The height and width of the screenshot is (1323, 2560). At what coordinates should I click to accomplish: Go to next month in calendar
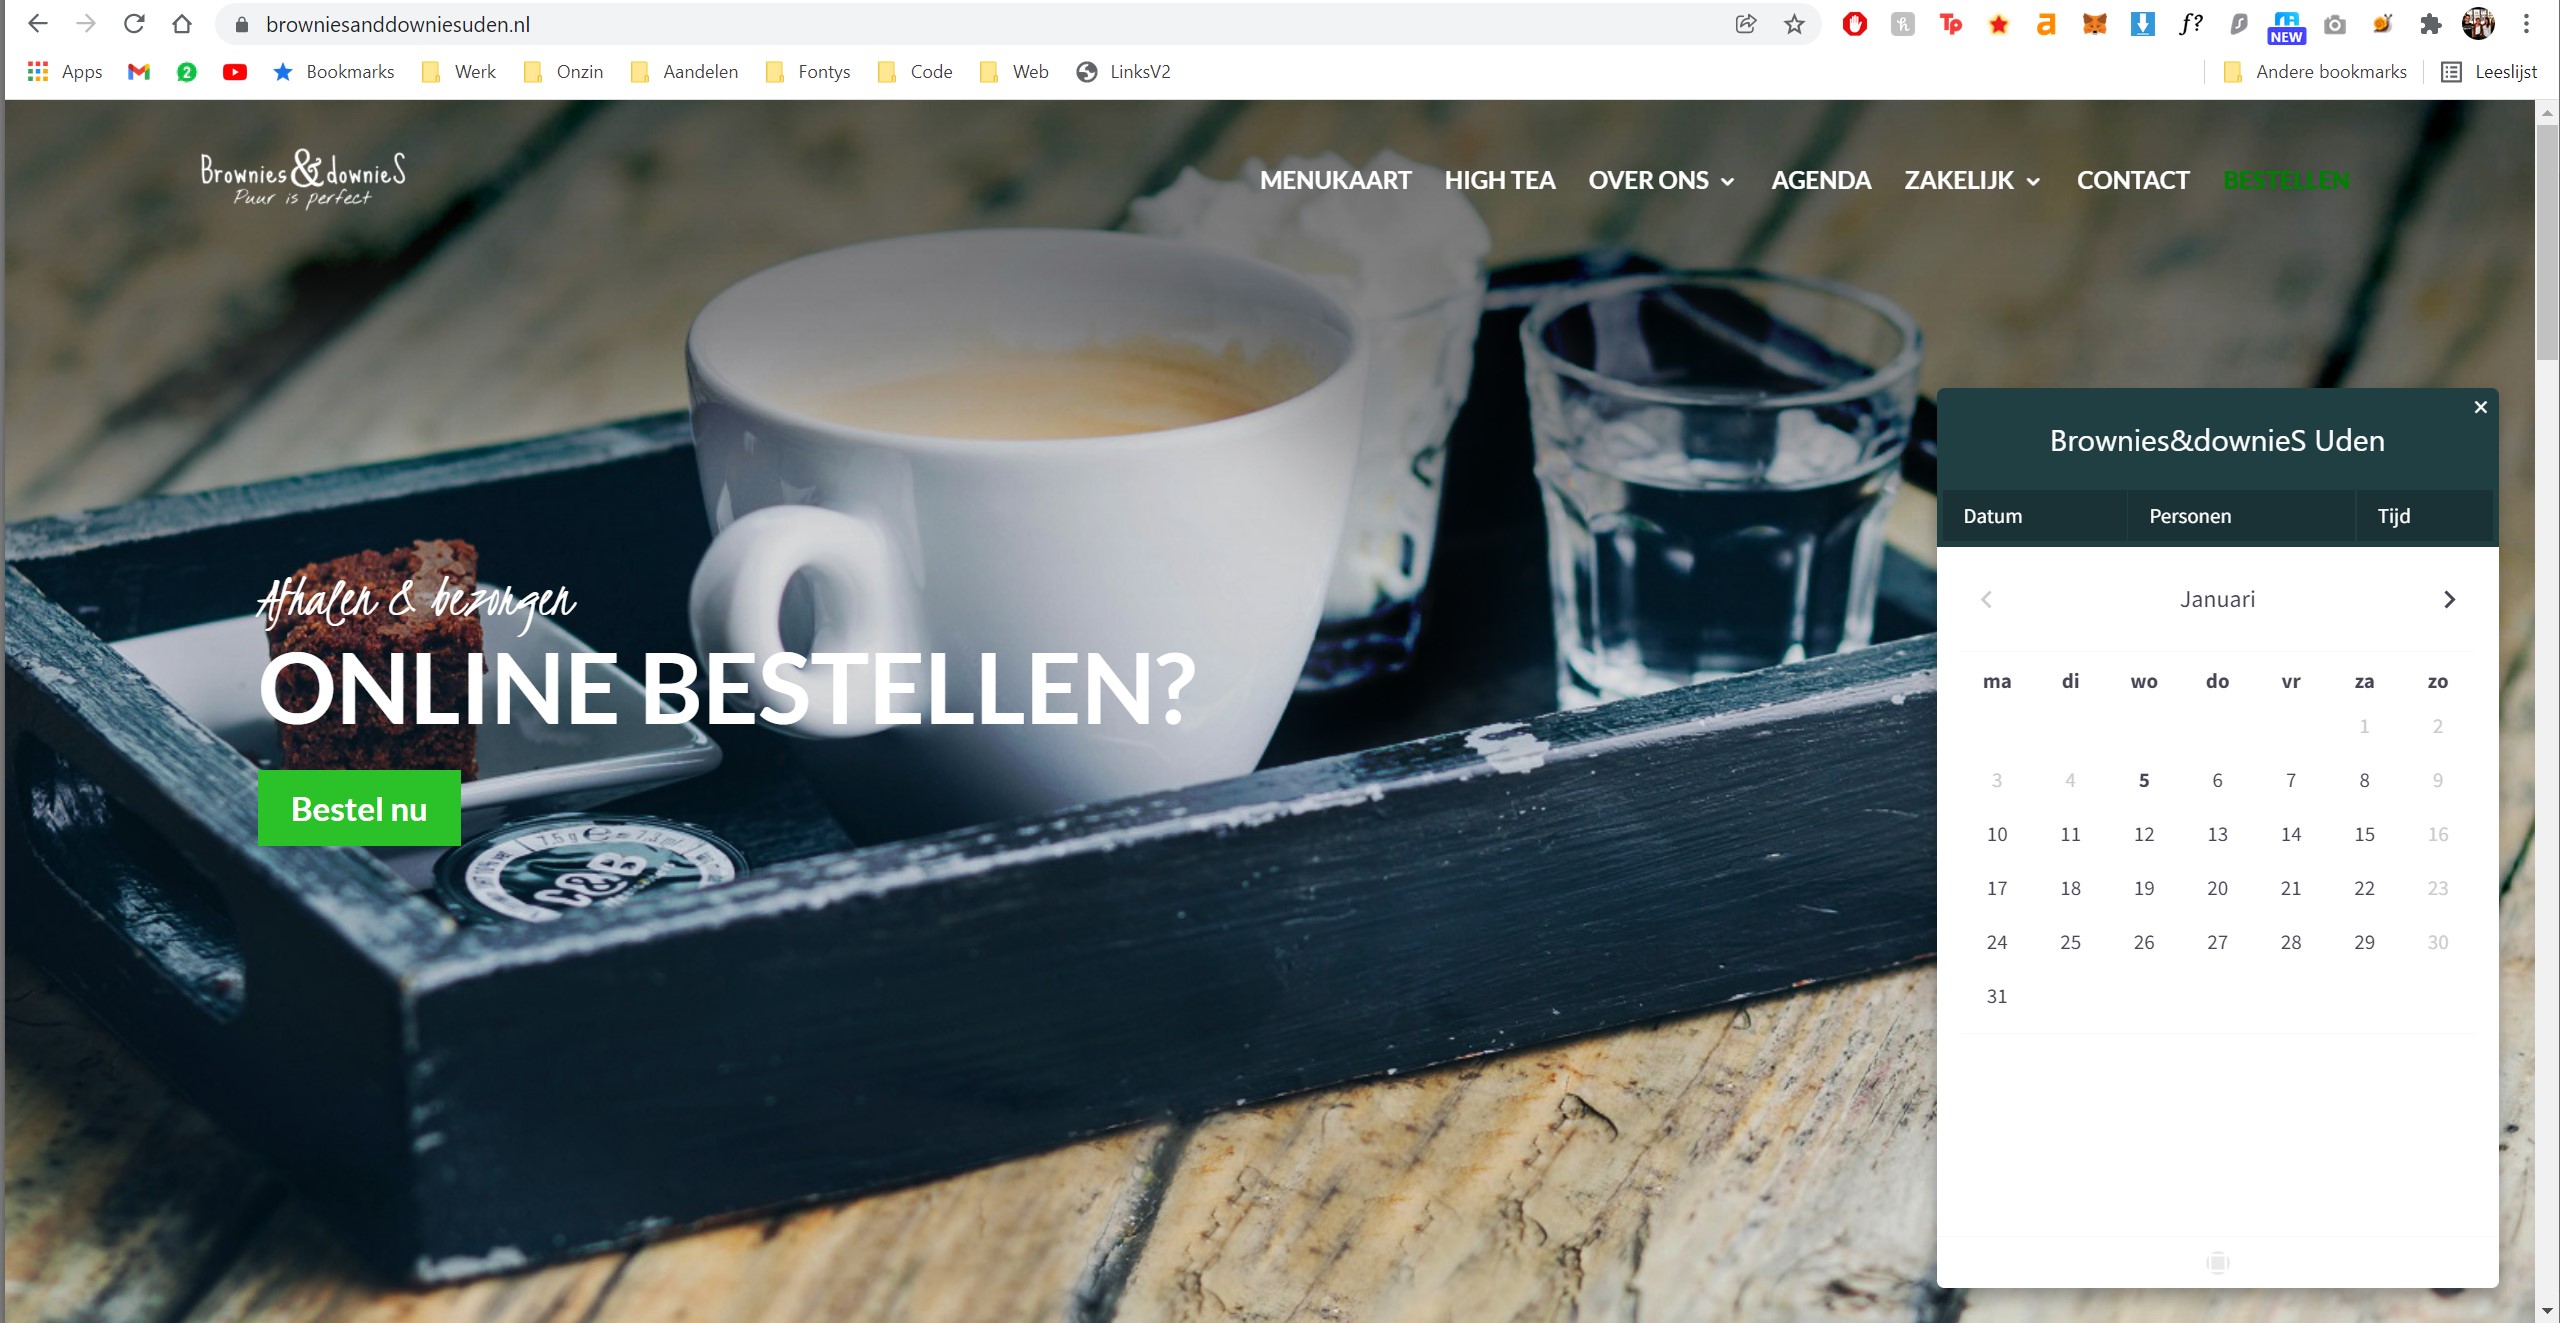point(2449,599)
